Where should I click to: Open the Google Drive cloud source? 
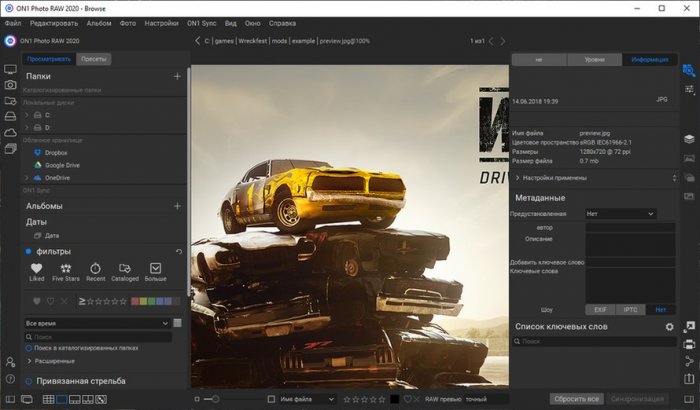click(x=57, y=165)
